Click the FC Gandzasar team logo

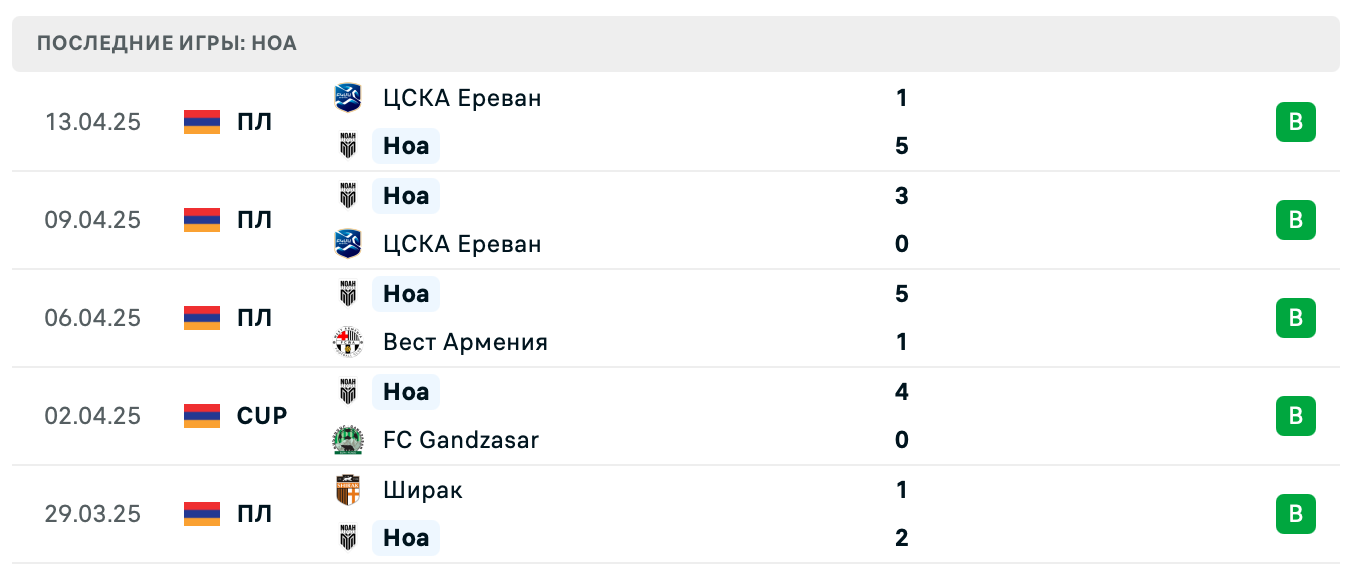pos(348,440)
